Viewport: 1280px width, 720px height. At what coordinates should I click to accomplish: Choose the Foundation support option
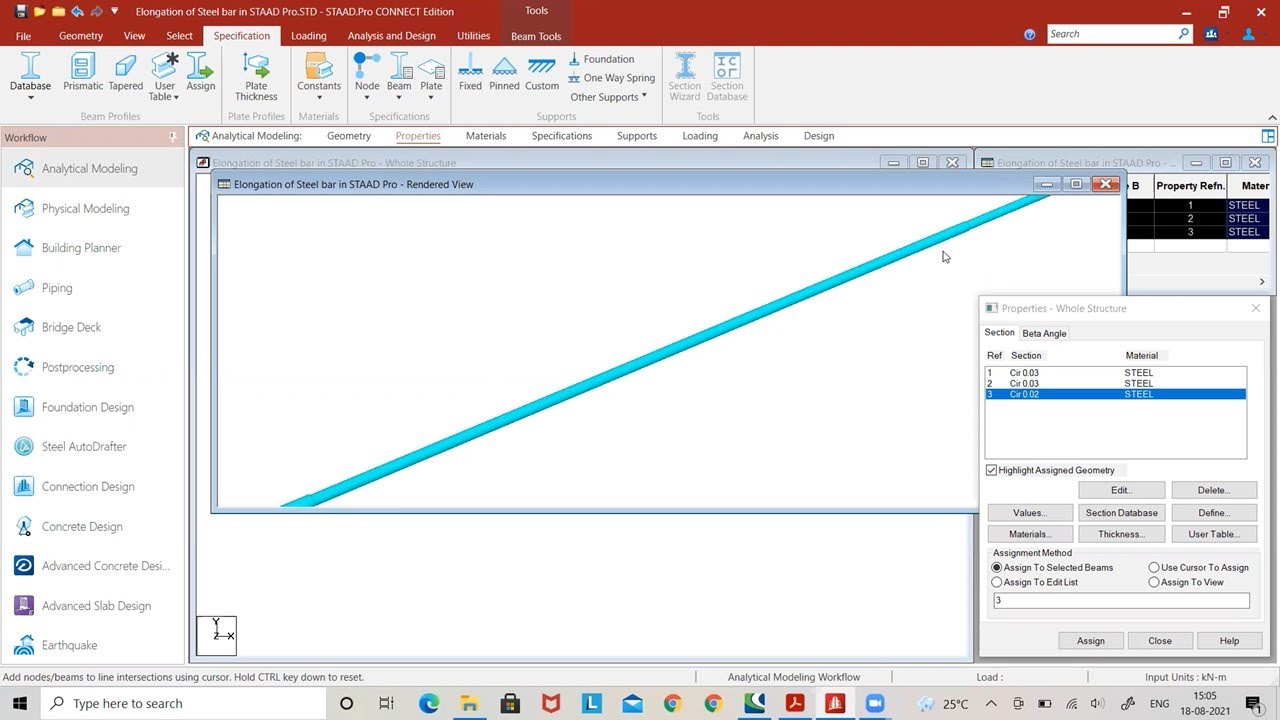[601, 59]
